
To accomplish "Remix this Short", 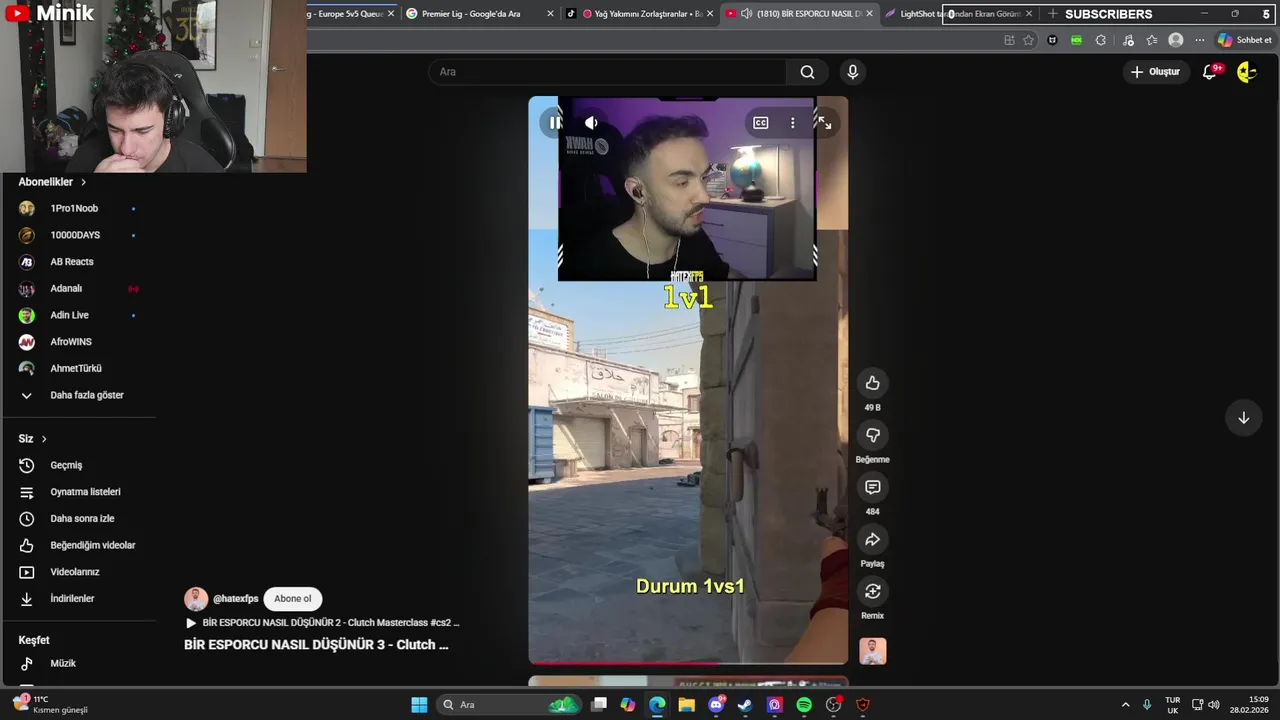I will 872,591.
